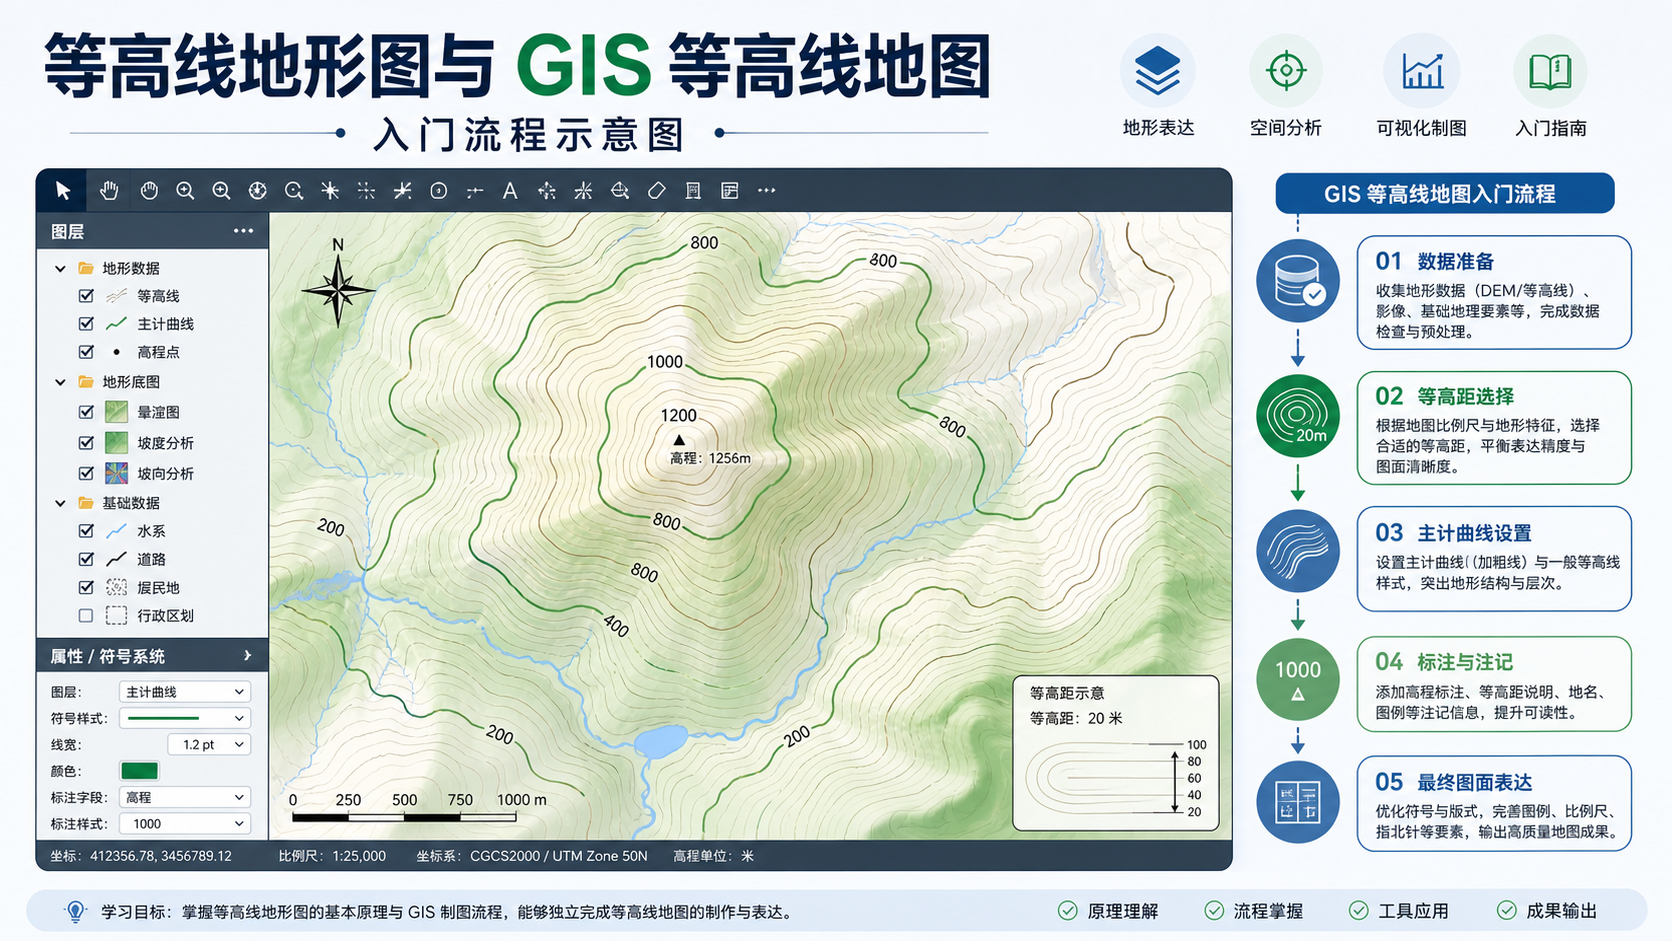Open the 标注样式 dropdown showing 1000
Screen dimensions: 1672x941
click(x=185, y=824)
